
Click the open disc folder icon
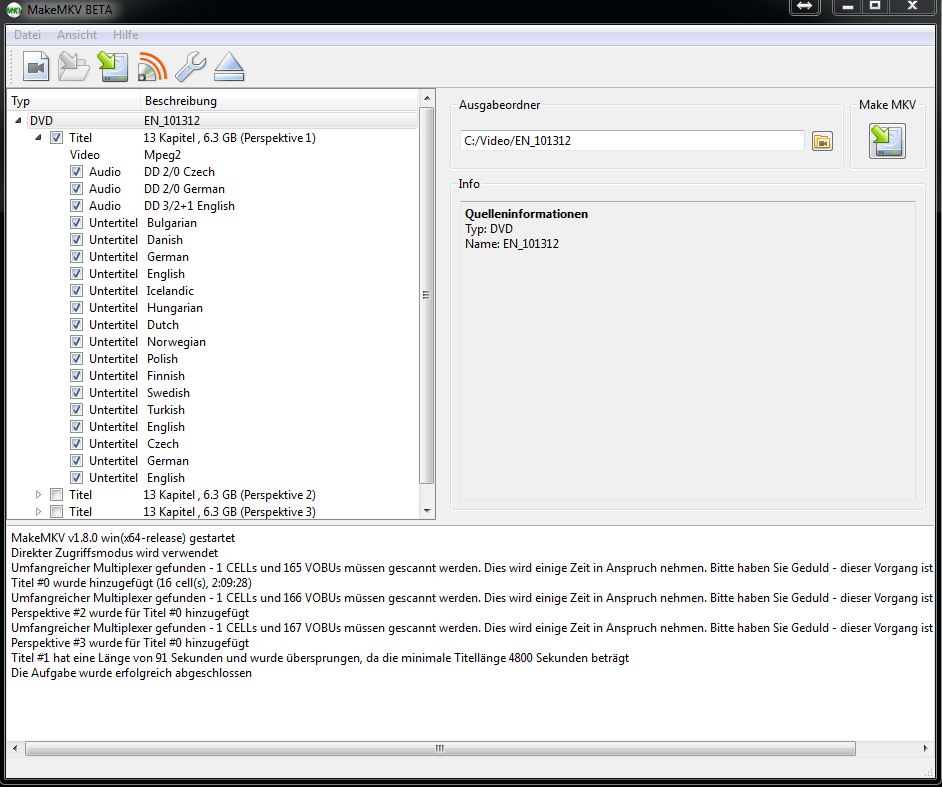coord(74,67)
